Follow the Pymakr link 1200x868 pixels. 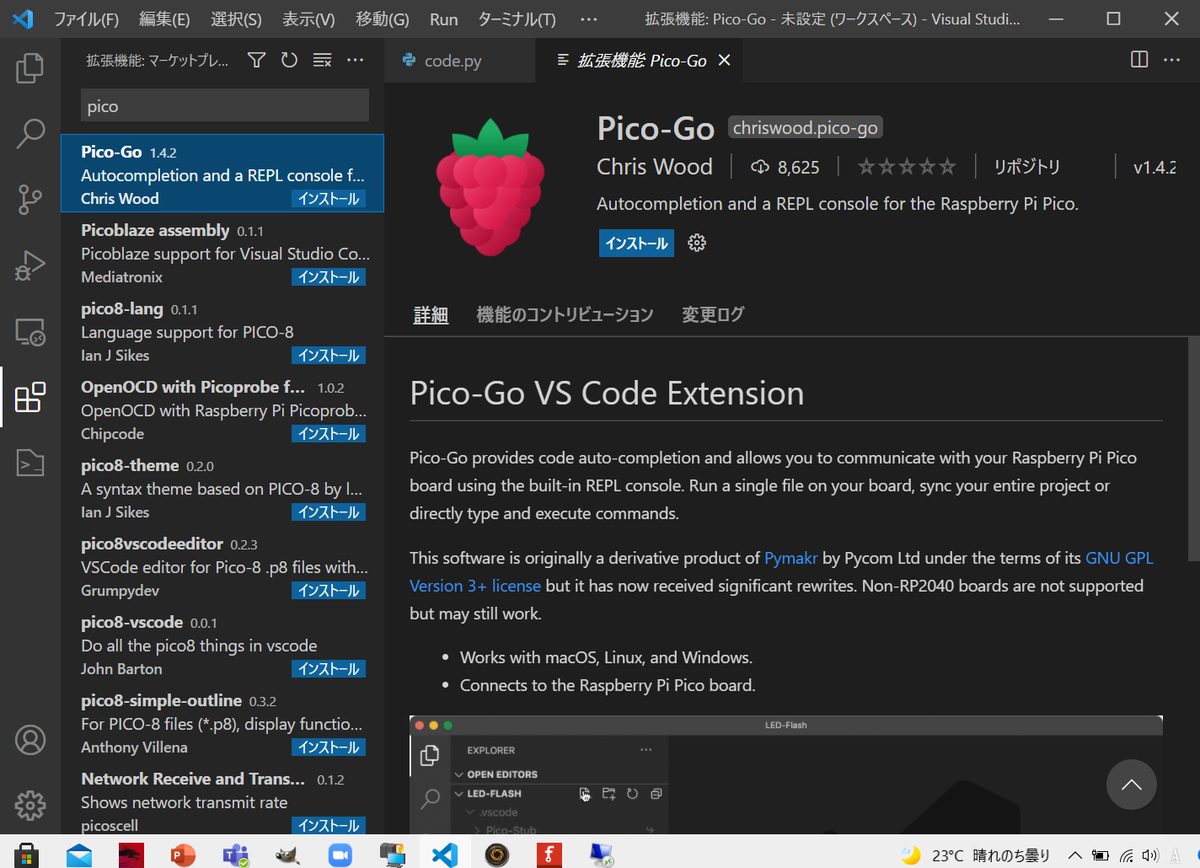click(x=793, y=558)
